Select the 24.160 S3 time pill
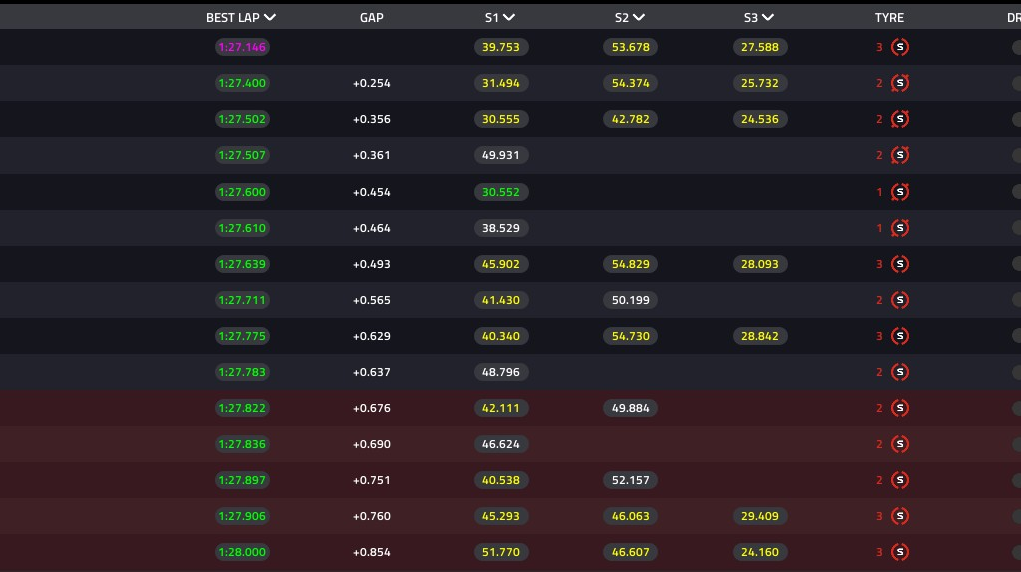 point(760,552)
